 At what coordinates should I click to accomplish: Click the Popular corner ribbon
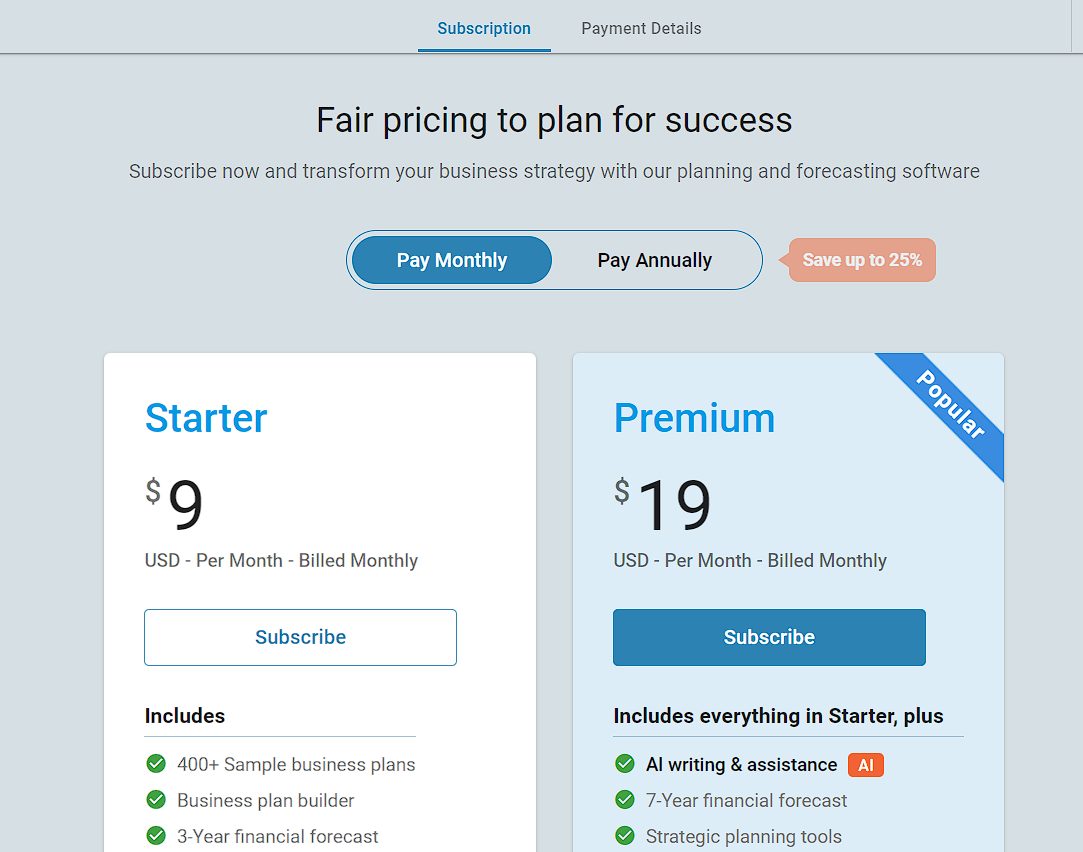click(x=950, y=415)
